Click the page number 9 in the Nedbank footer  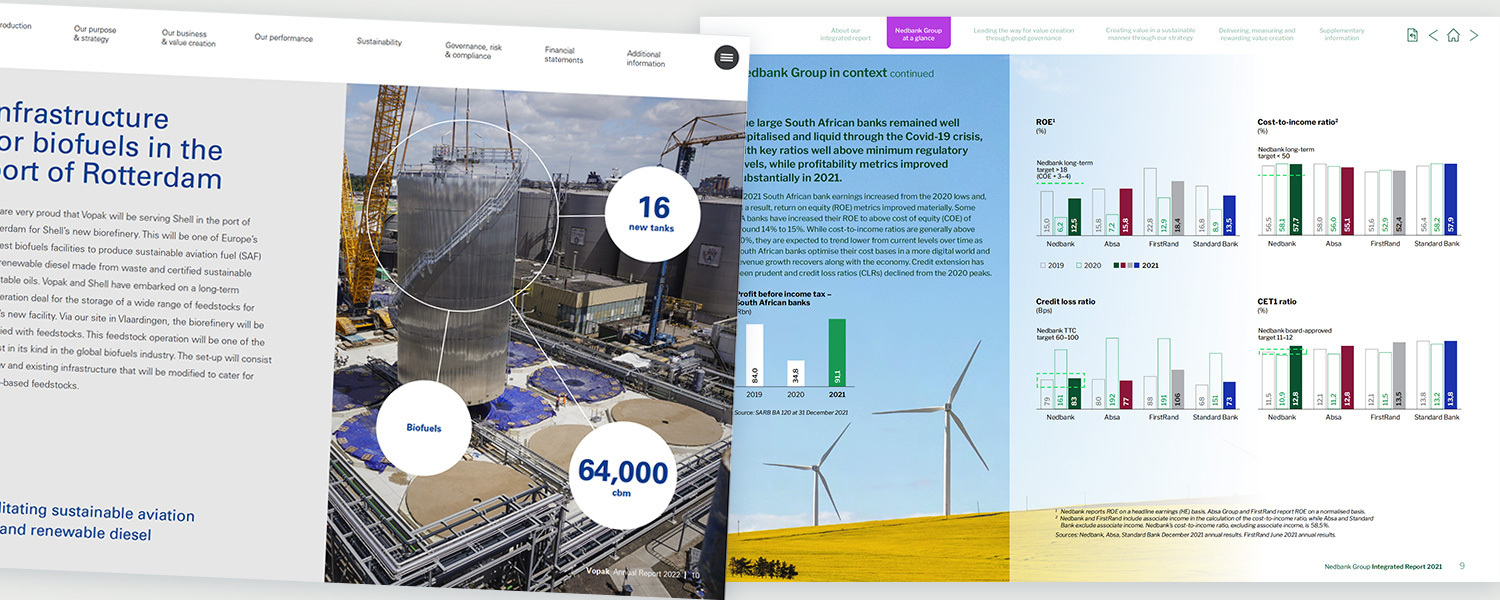(x=1462, y=567)
